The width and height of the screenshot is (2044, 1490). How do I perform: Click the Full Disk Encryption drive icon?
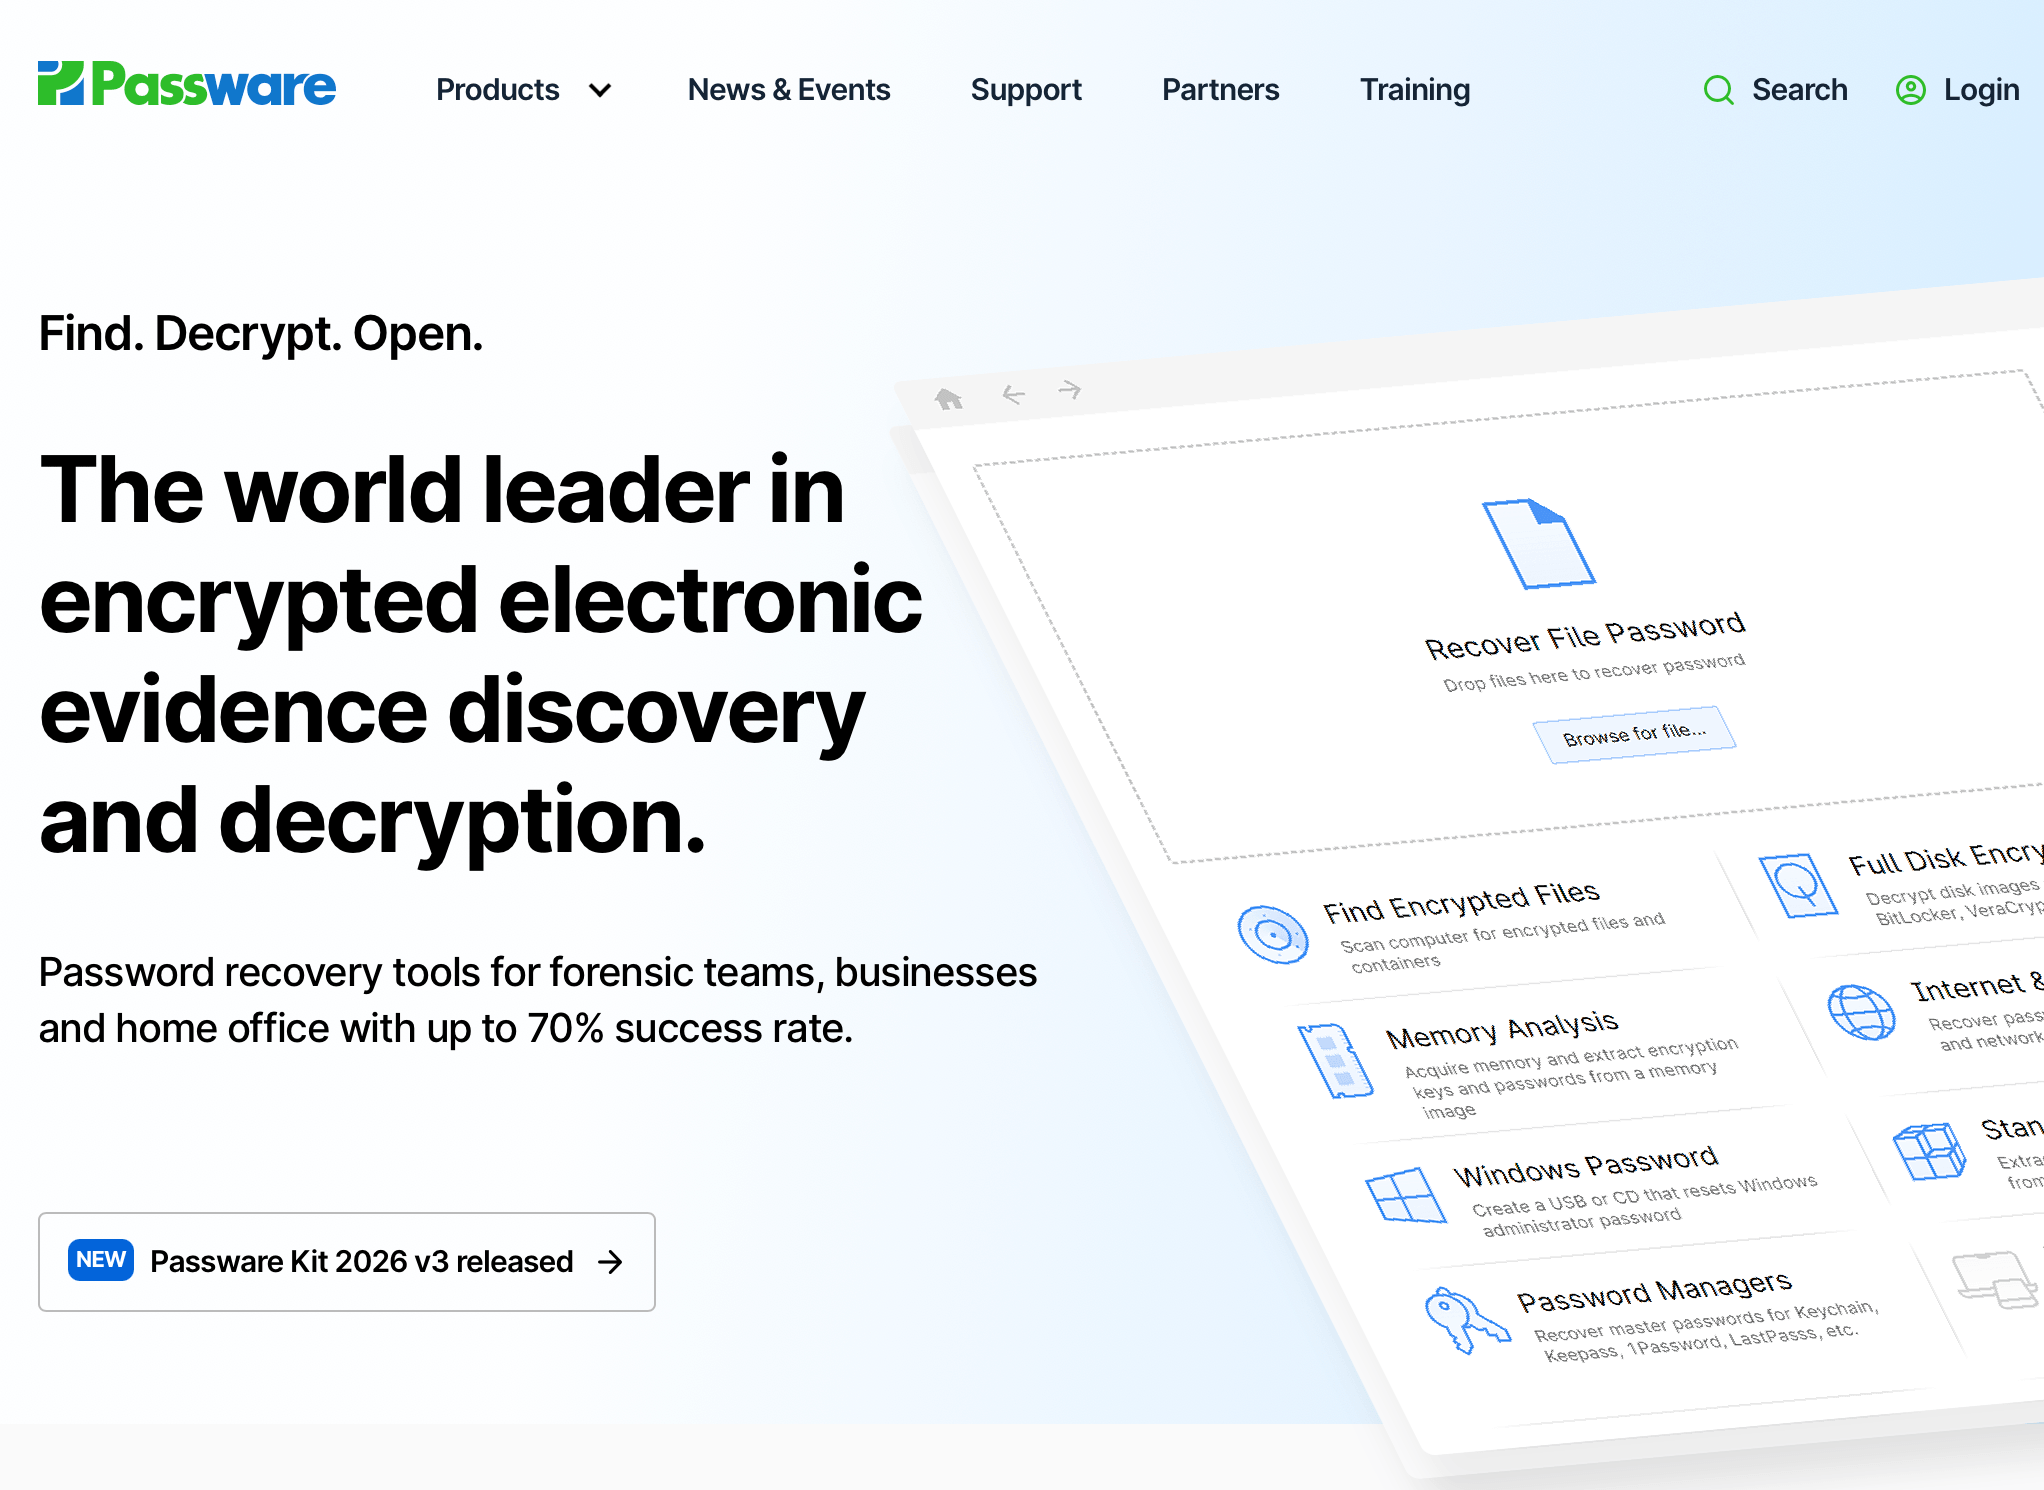1798,885
